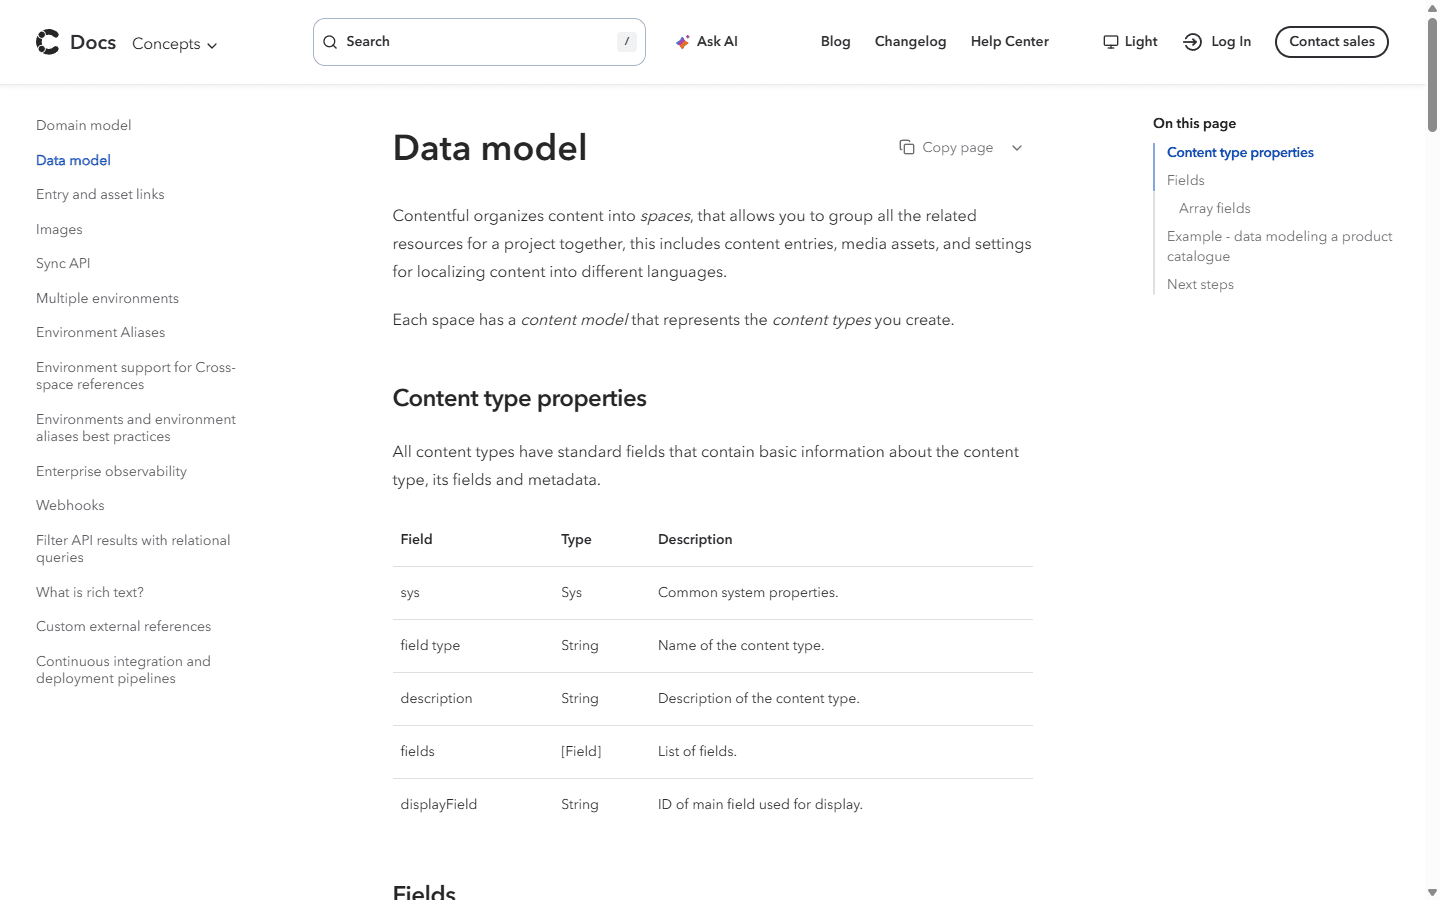Click the Log In link

pos(1217,42)
